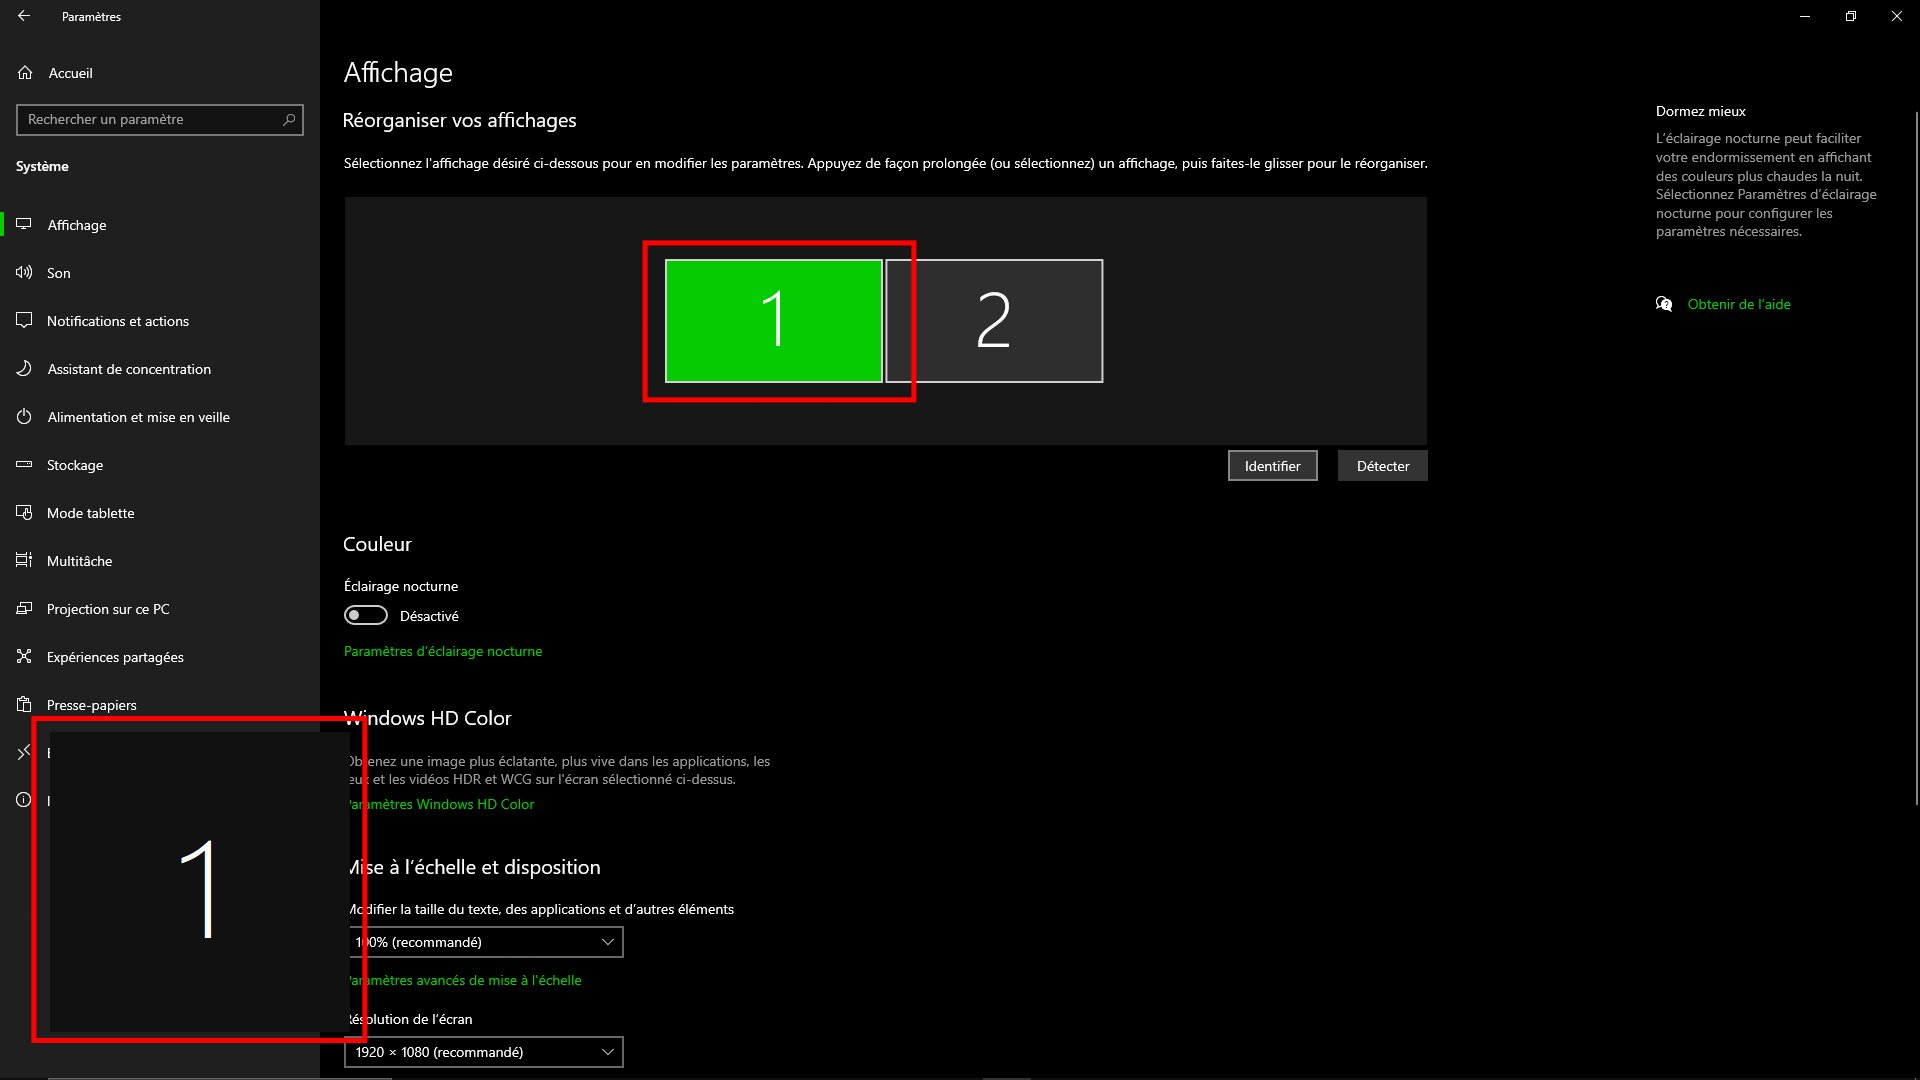
Task: Click the Accueil home icon
Action: 25,73
